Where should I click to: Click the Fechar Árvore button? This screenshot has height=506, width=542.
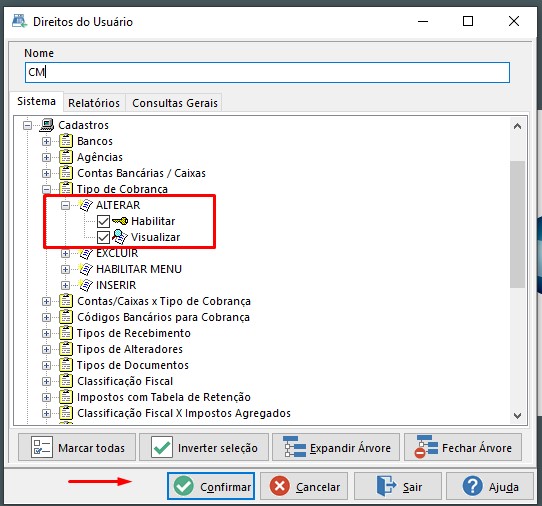coord(463,448)
